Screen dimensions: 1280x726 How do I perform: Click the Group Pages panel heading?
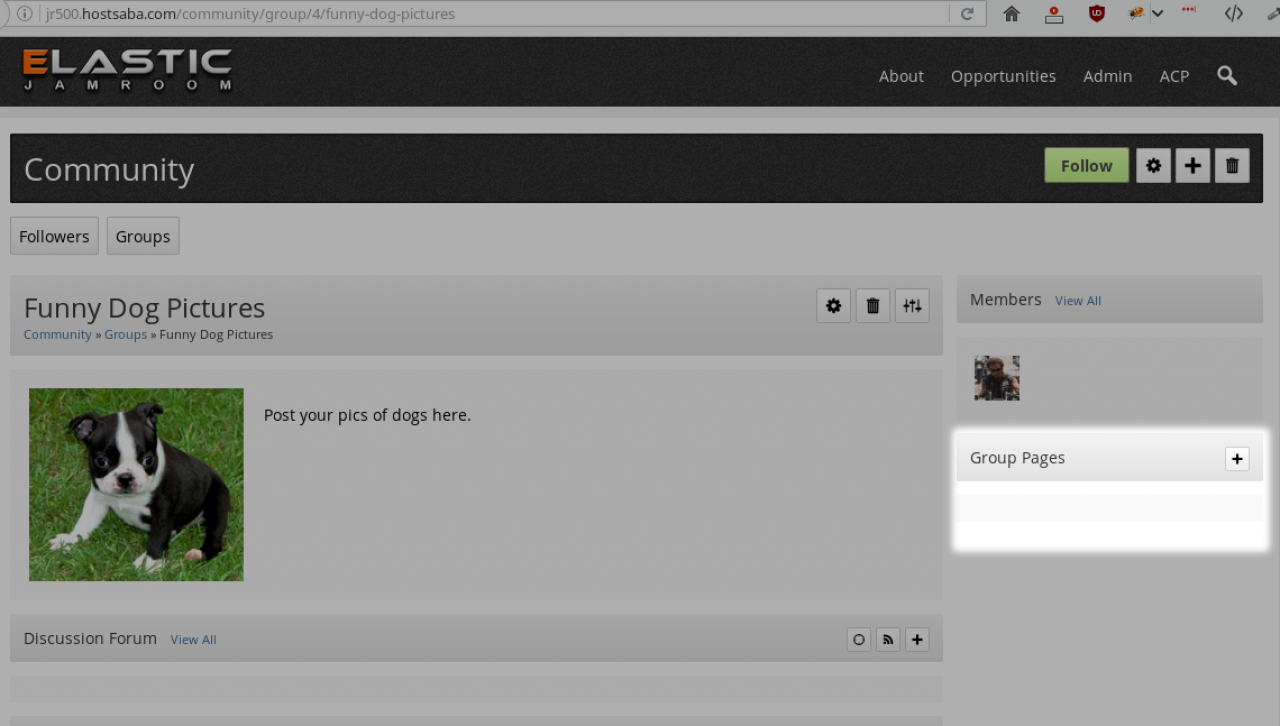(1017, 458)
